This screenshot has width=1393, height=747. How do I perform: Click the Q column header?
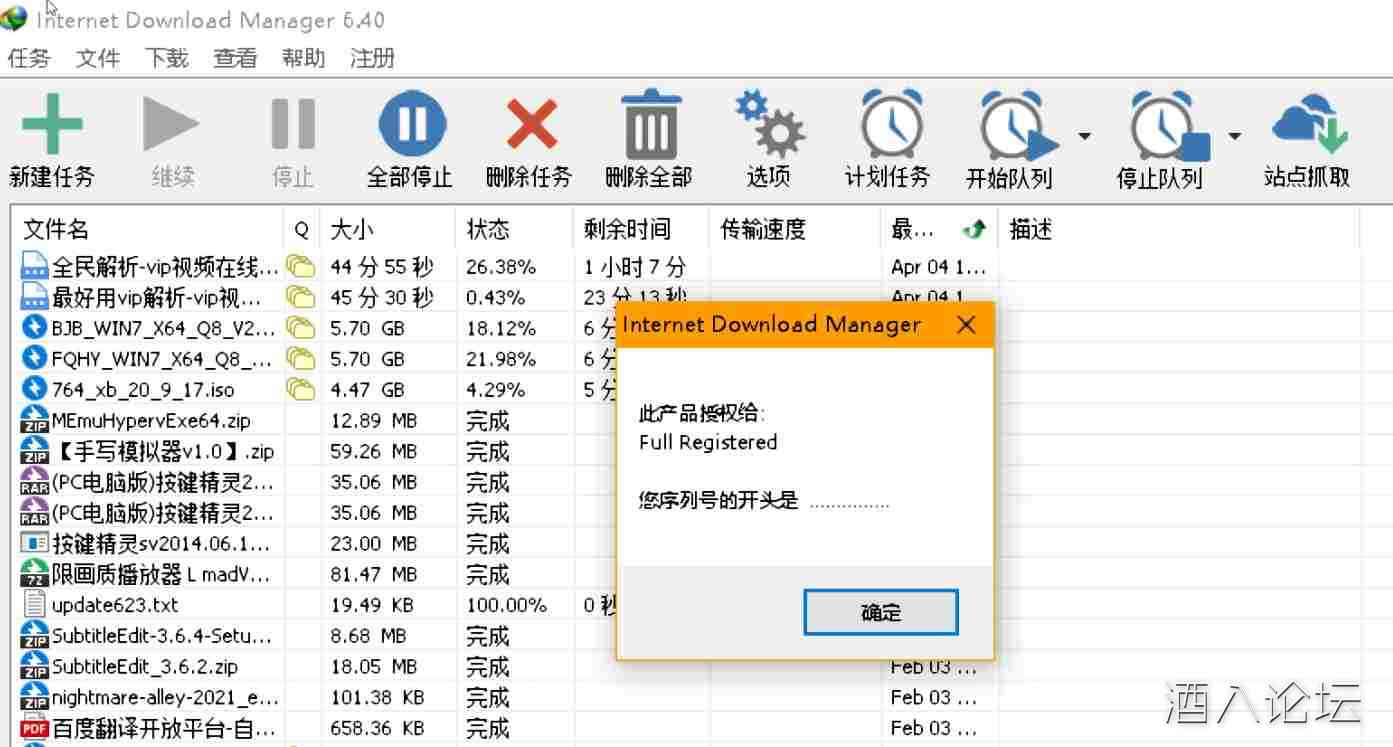pos(302,230)
